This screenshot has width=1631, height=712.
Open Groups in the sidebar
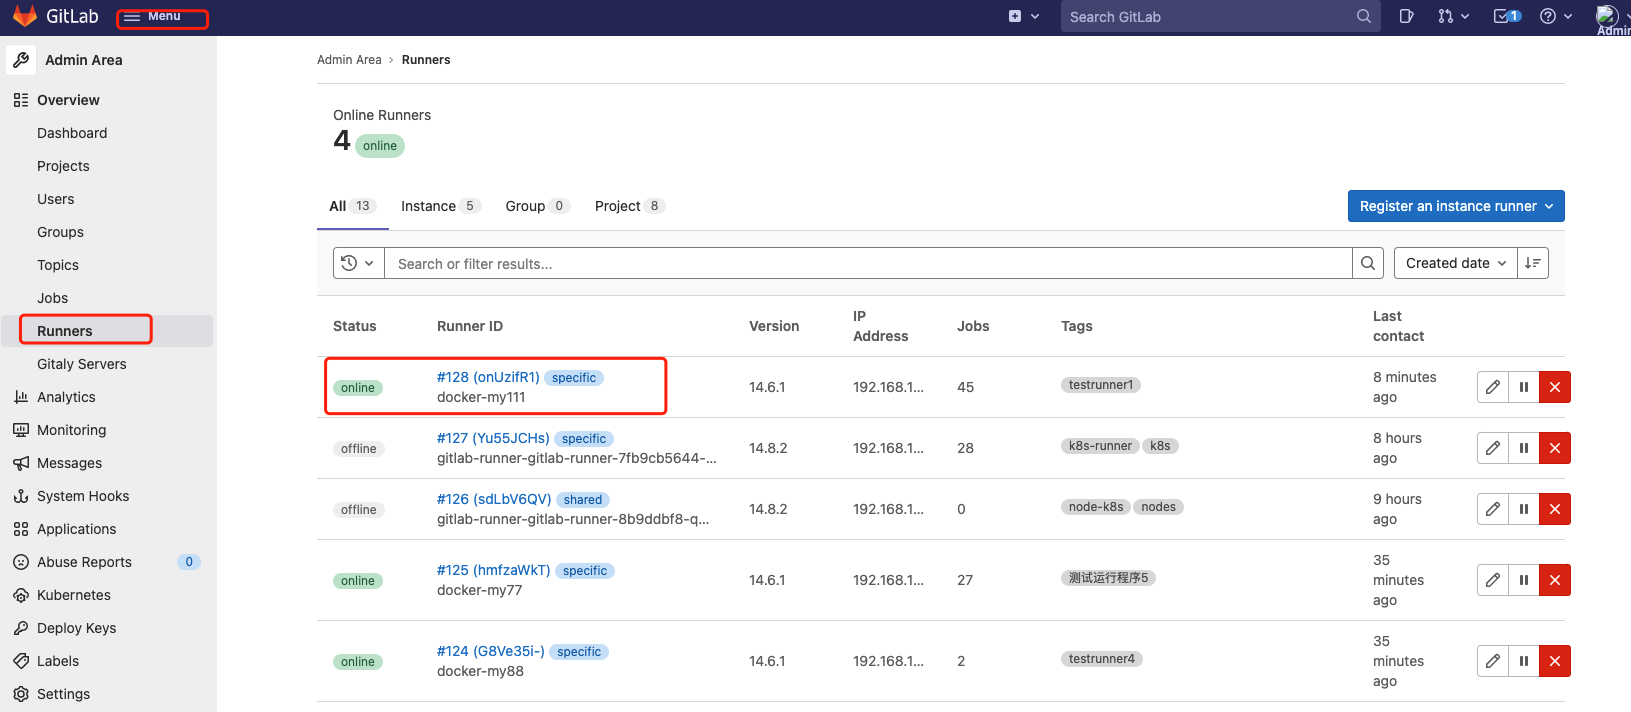(x=60, y=232)
